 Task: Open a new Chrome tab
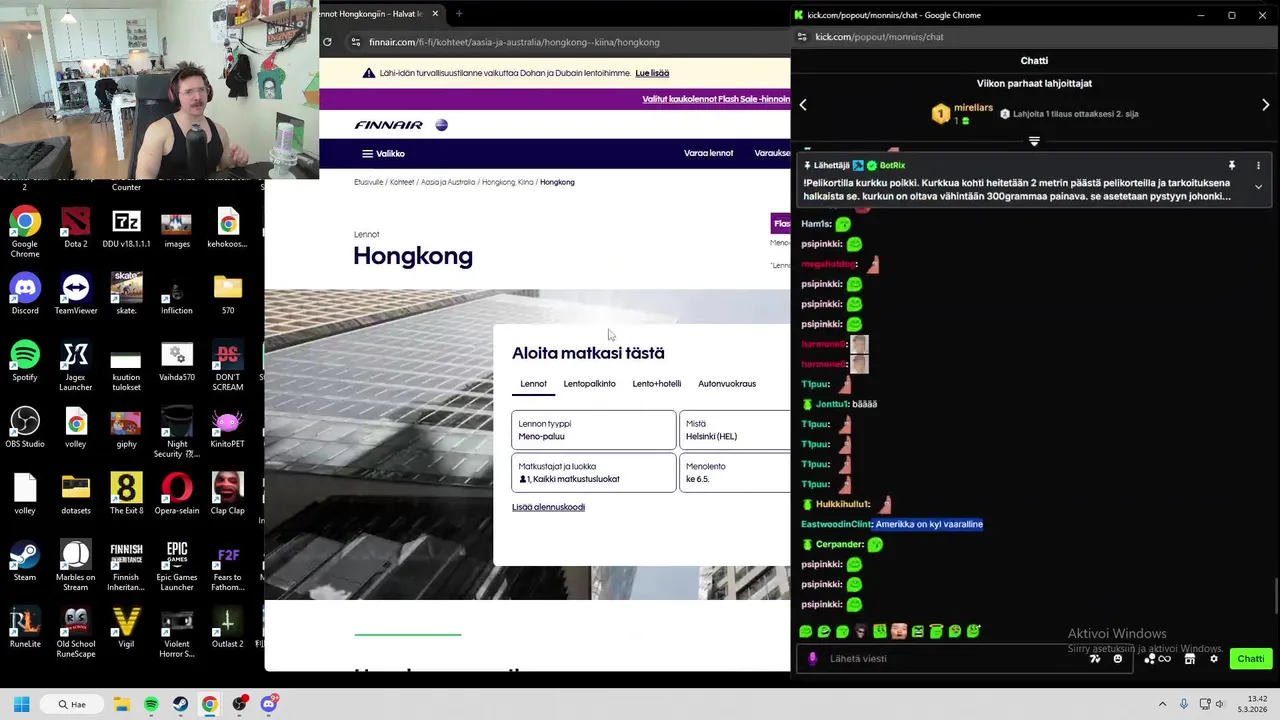coord(459,14)
